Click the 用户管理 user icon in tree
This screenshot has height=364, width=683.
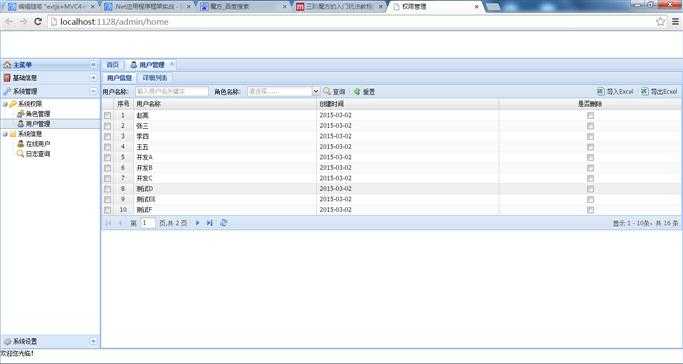[20, 124]
